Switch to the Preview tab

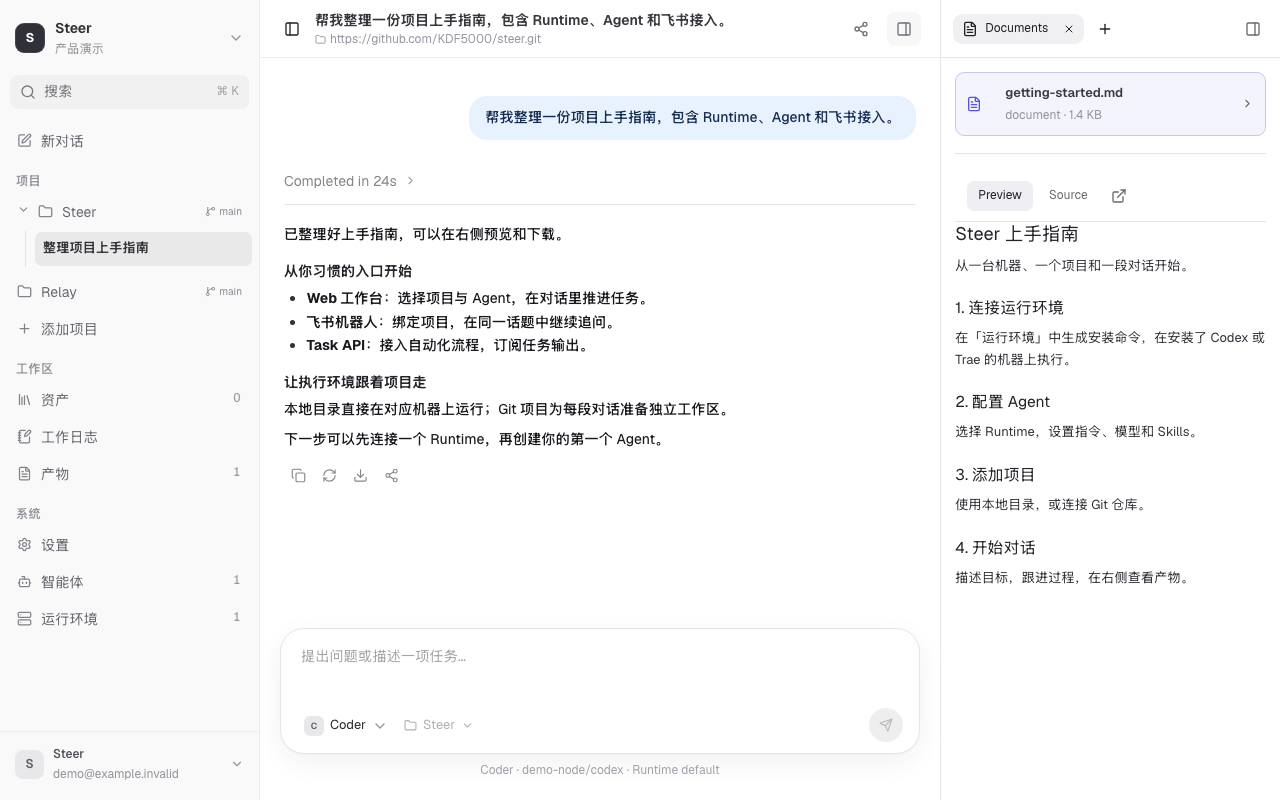point(1000,195)
